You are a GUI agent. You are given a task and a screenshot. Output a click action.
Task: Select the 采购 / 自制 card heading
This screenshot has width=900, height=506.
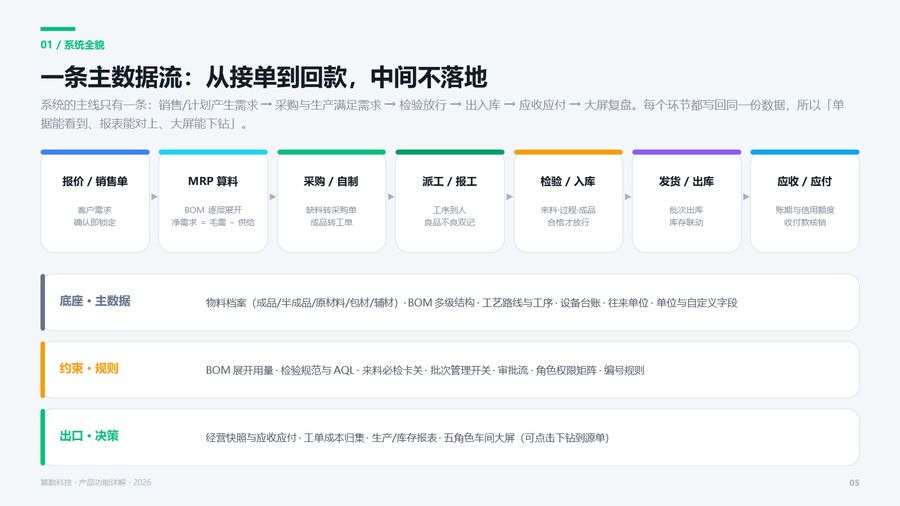point(331,181)
